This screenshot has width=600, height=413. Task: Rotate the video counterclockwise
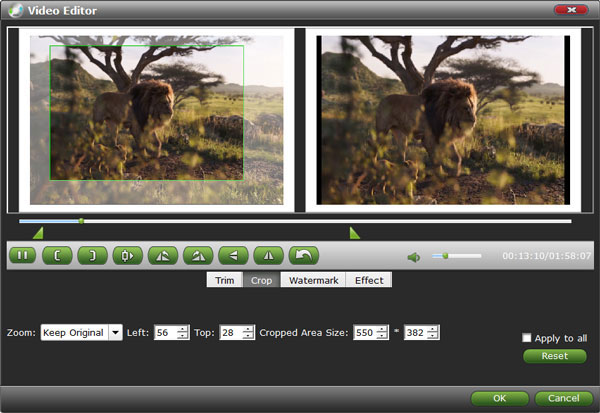click(163, 255)
